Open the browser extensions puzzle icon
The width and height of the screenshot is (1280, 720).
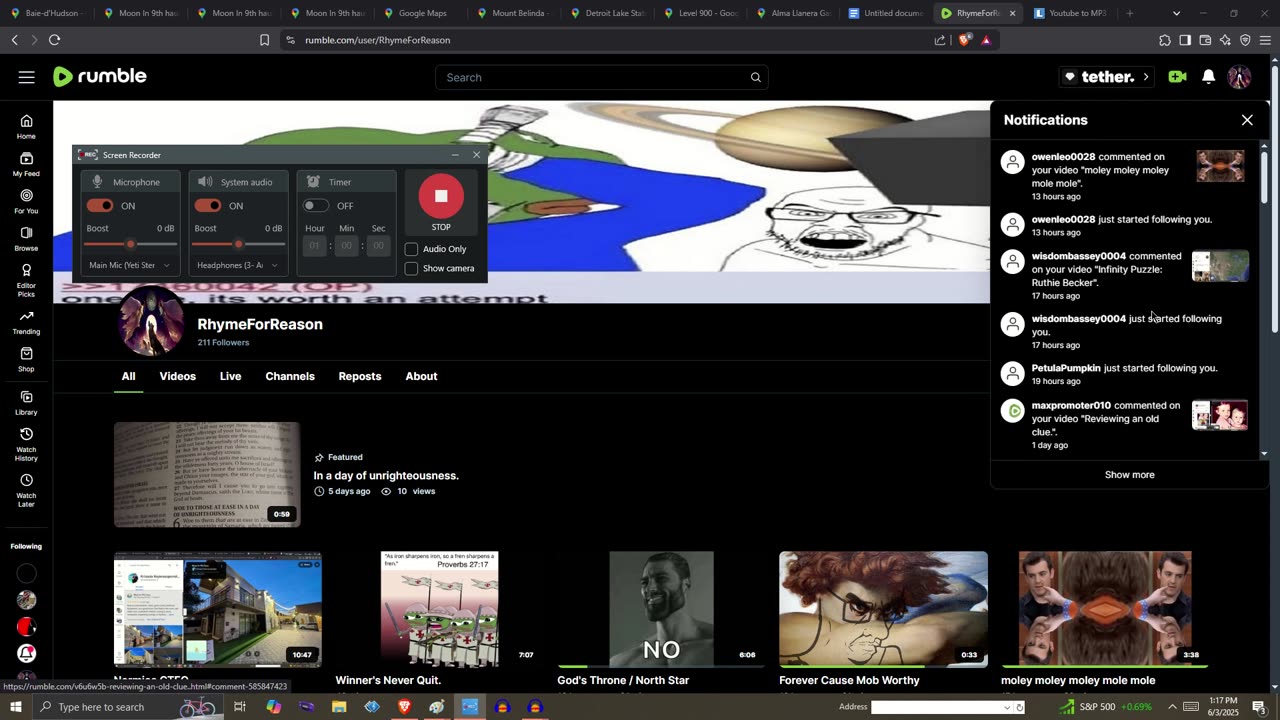point(1165,40)
